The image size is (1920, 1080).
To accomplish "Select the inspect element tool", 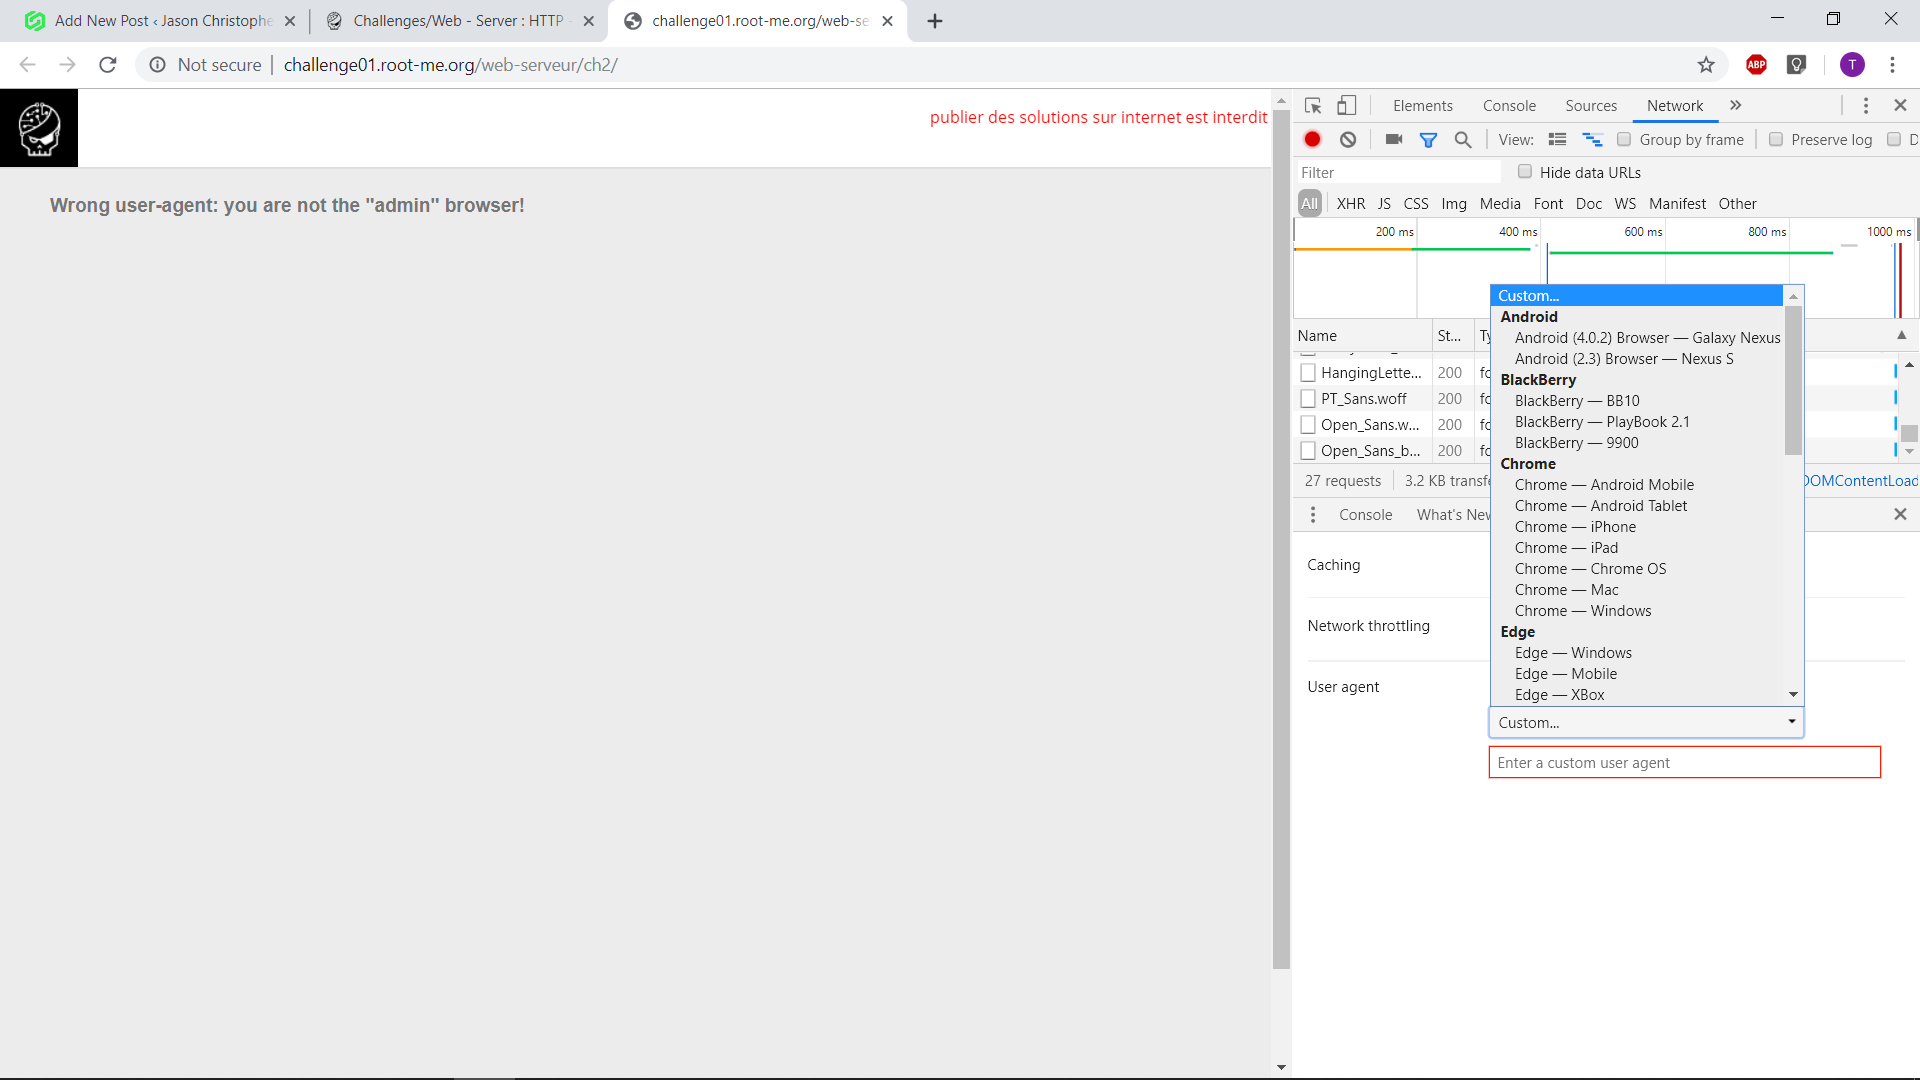I will click(1312, 105).
